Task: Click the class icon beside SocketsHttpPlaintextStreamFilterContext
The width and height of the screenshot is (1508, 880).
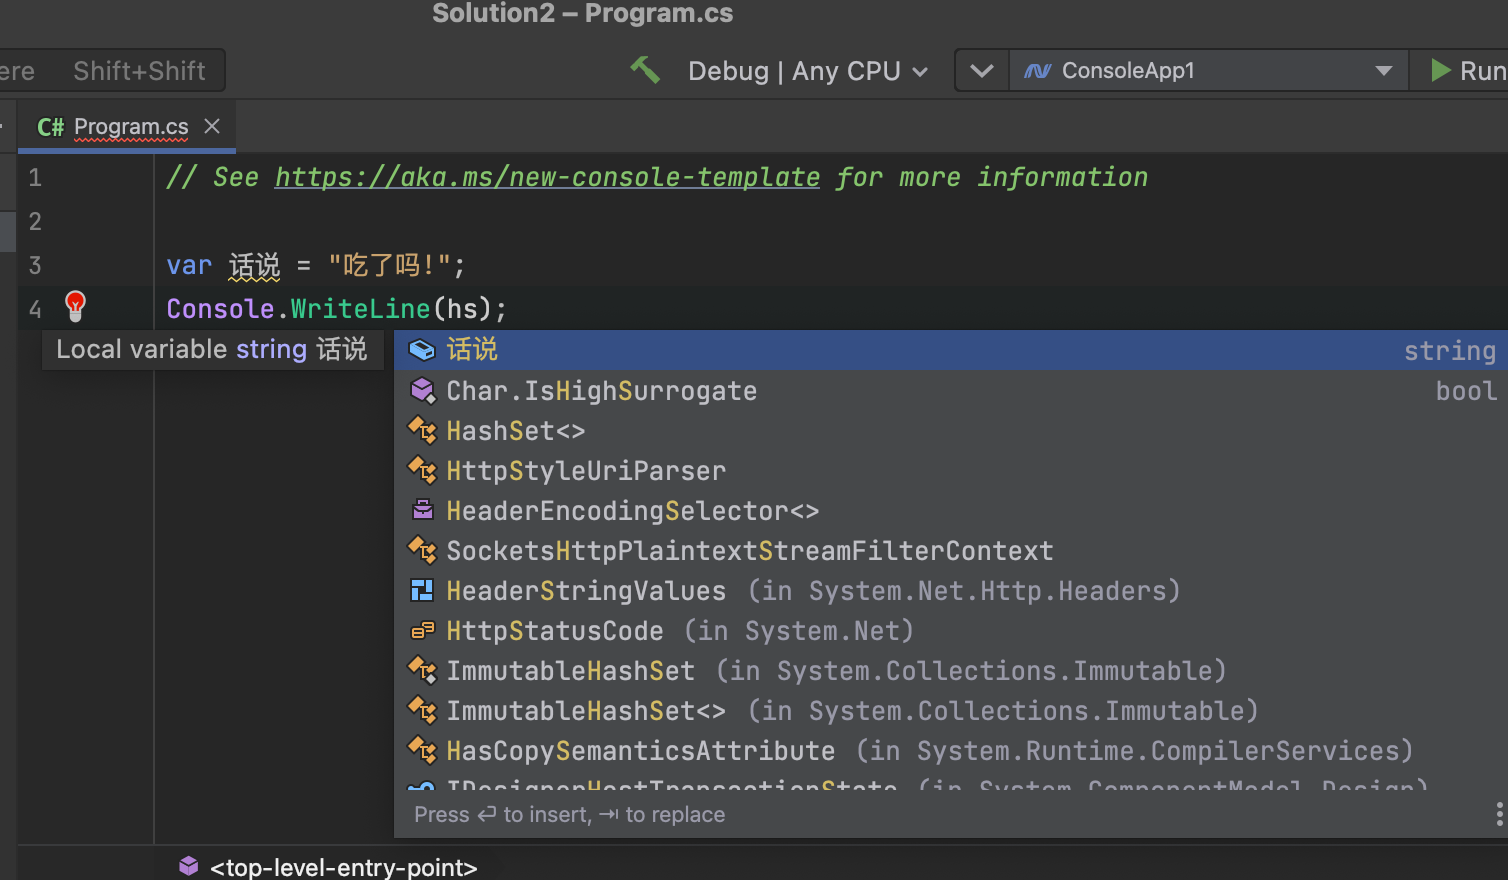Action: [x=423, y=550]
